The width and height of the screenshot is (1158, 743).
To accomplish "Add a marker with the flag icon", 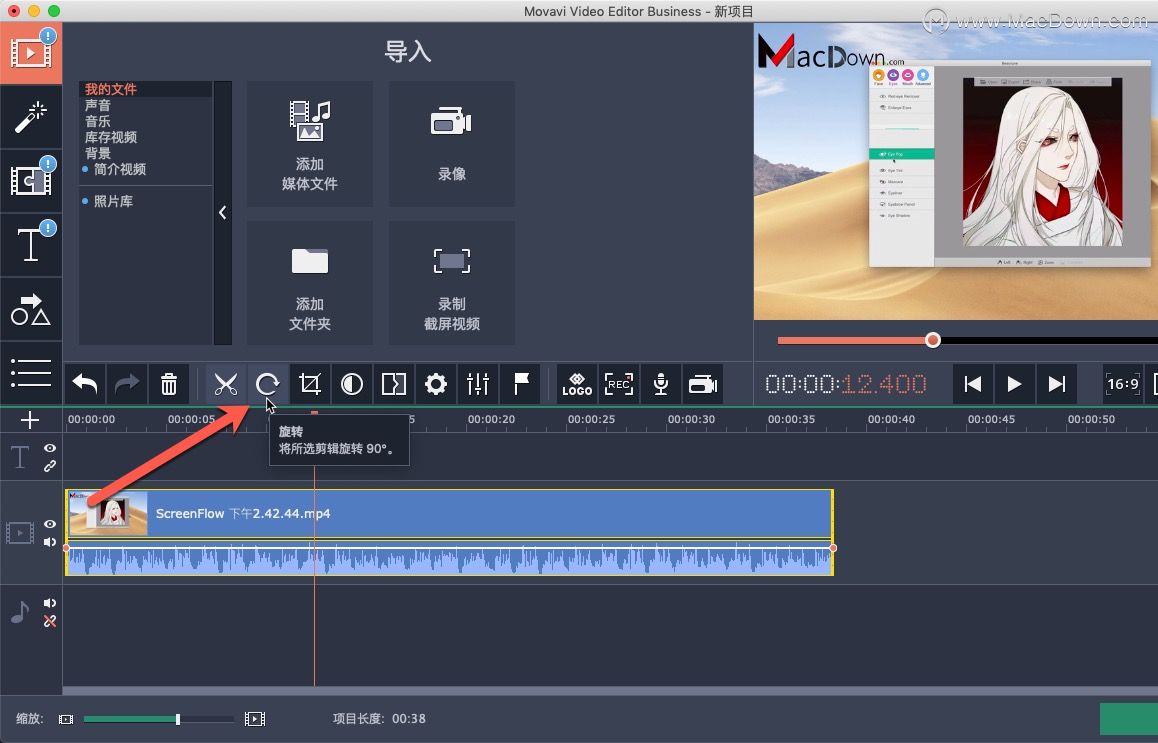I will (x=521, y=384).
